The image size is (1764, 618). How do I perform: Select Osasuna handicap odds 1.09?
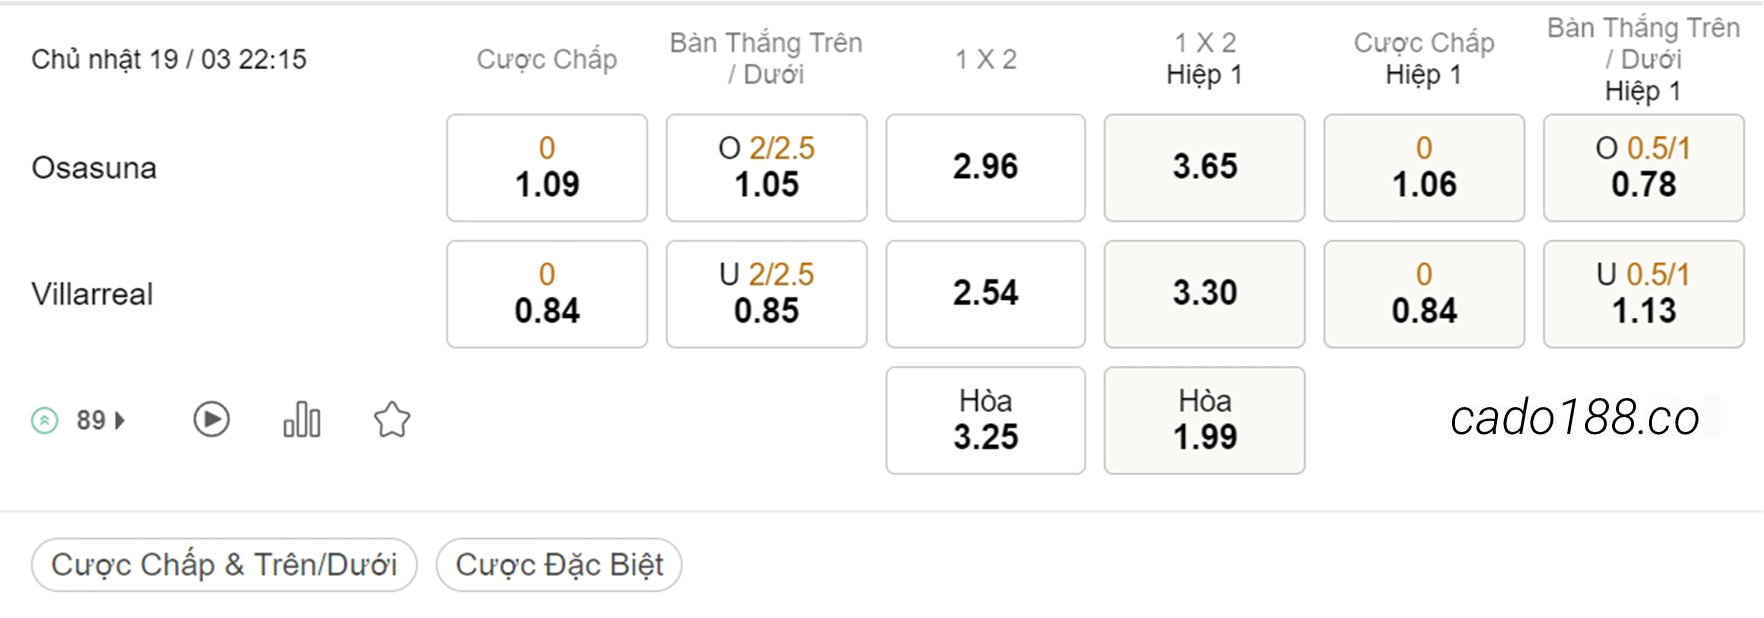pos(547,167)
